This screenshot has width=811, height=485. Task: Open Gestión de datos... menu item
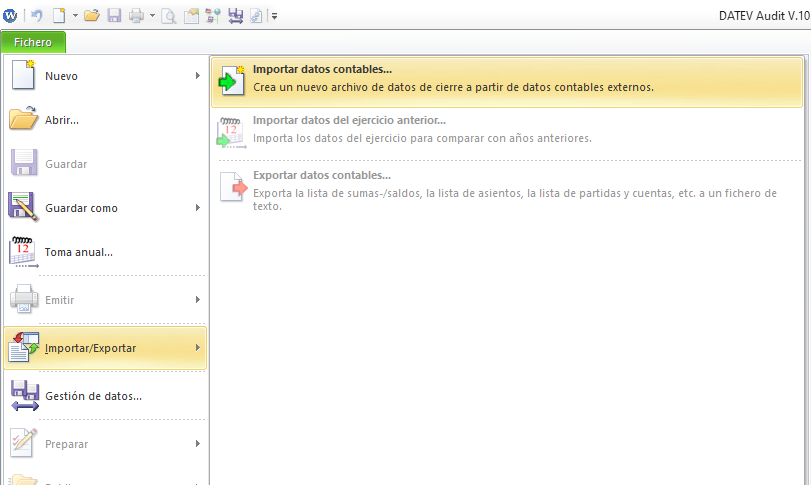click(106, 396)
